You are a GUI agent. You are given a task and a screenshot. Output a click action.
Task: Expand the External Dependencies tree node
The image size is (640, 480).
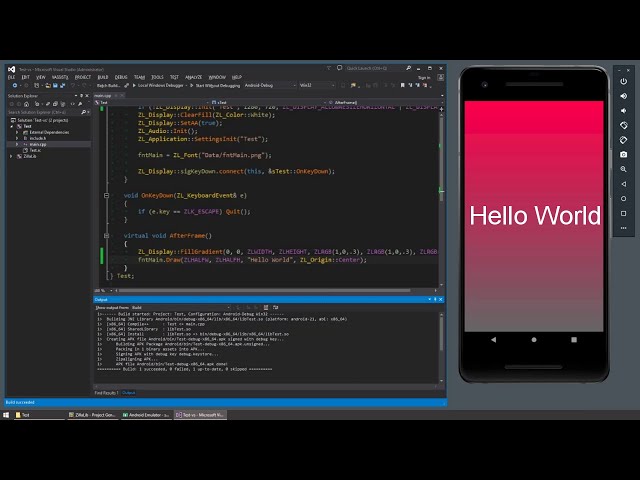pyautogui.click(x=17, y=132)
